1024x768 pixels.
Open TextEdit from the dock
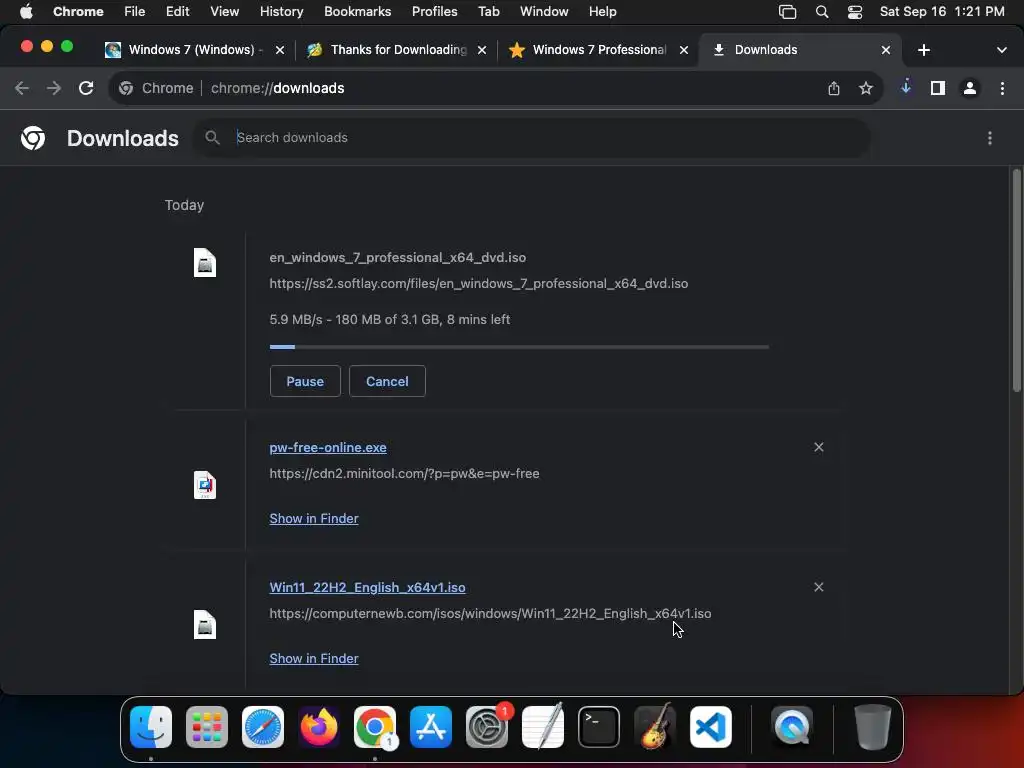click(543, 727)
